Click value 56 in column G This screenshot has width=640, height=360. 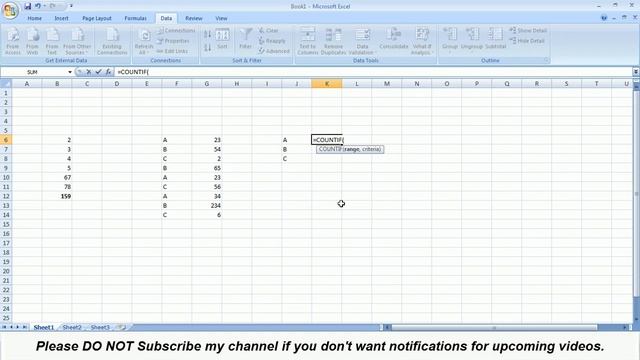coord(207,187)
